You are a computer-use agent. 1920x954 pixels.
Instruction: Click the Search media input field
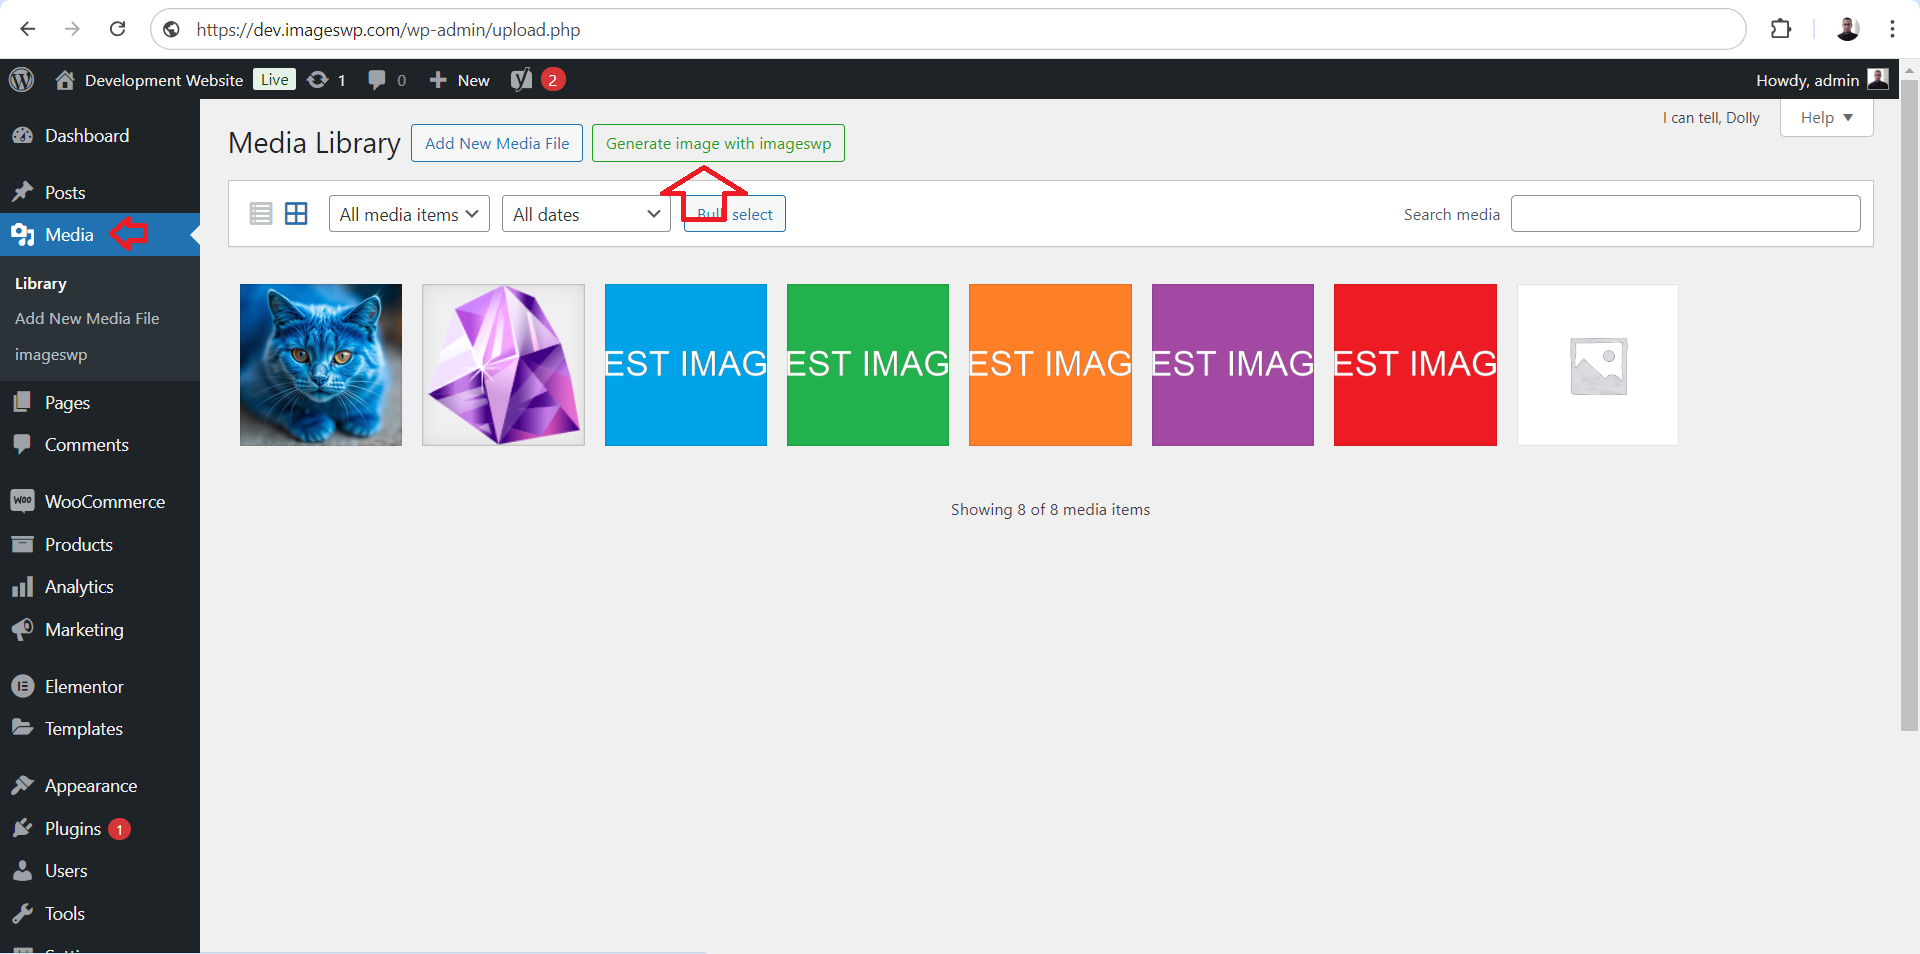pos(1685,214)
